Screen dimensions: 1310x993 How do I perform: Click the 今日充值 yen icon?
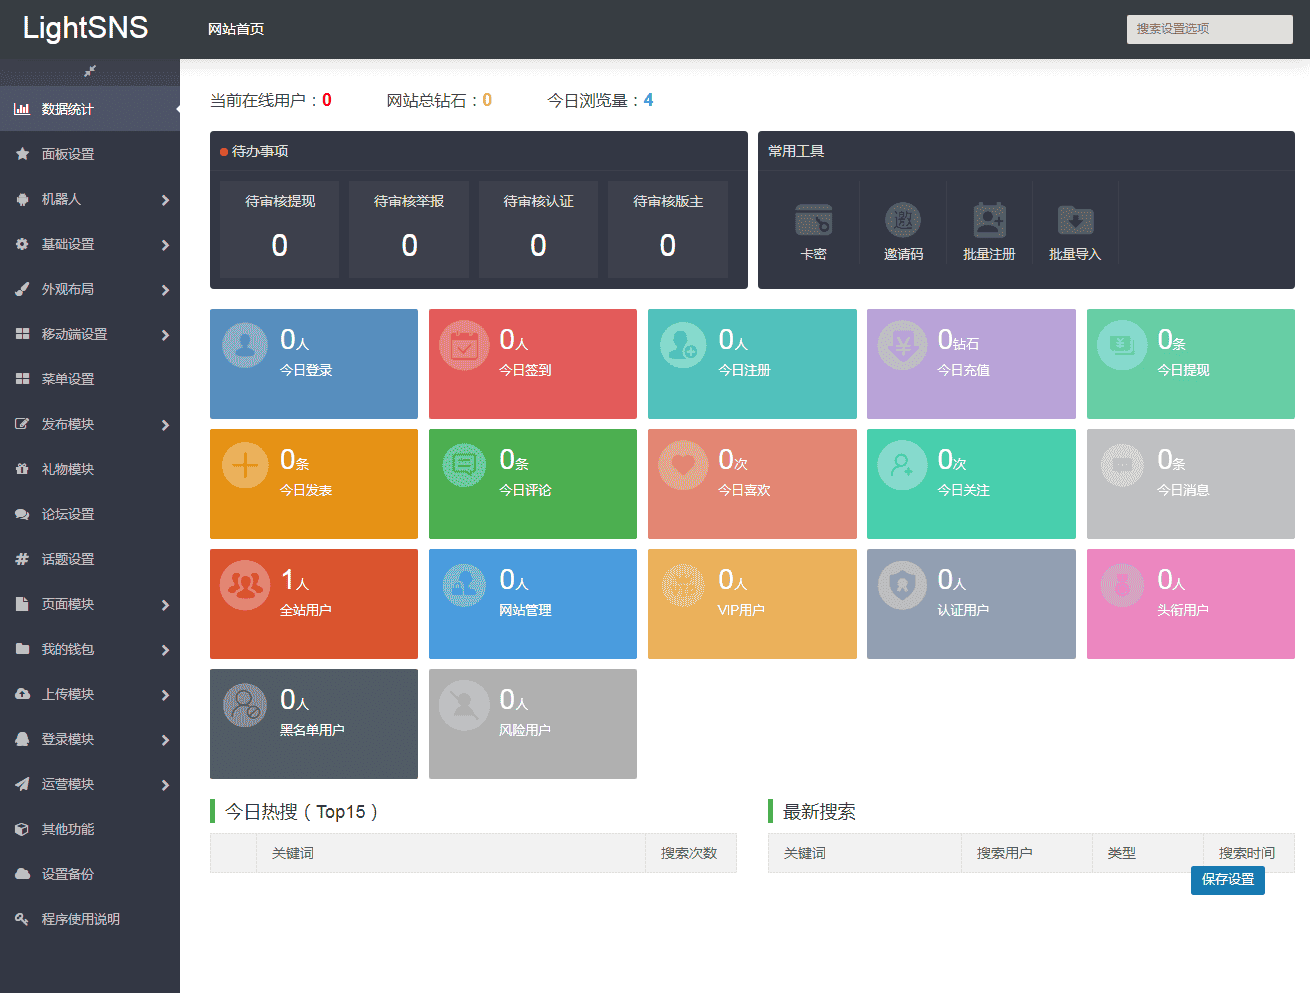(x=902, y=345)
